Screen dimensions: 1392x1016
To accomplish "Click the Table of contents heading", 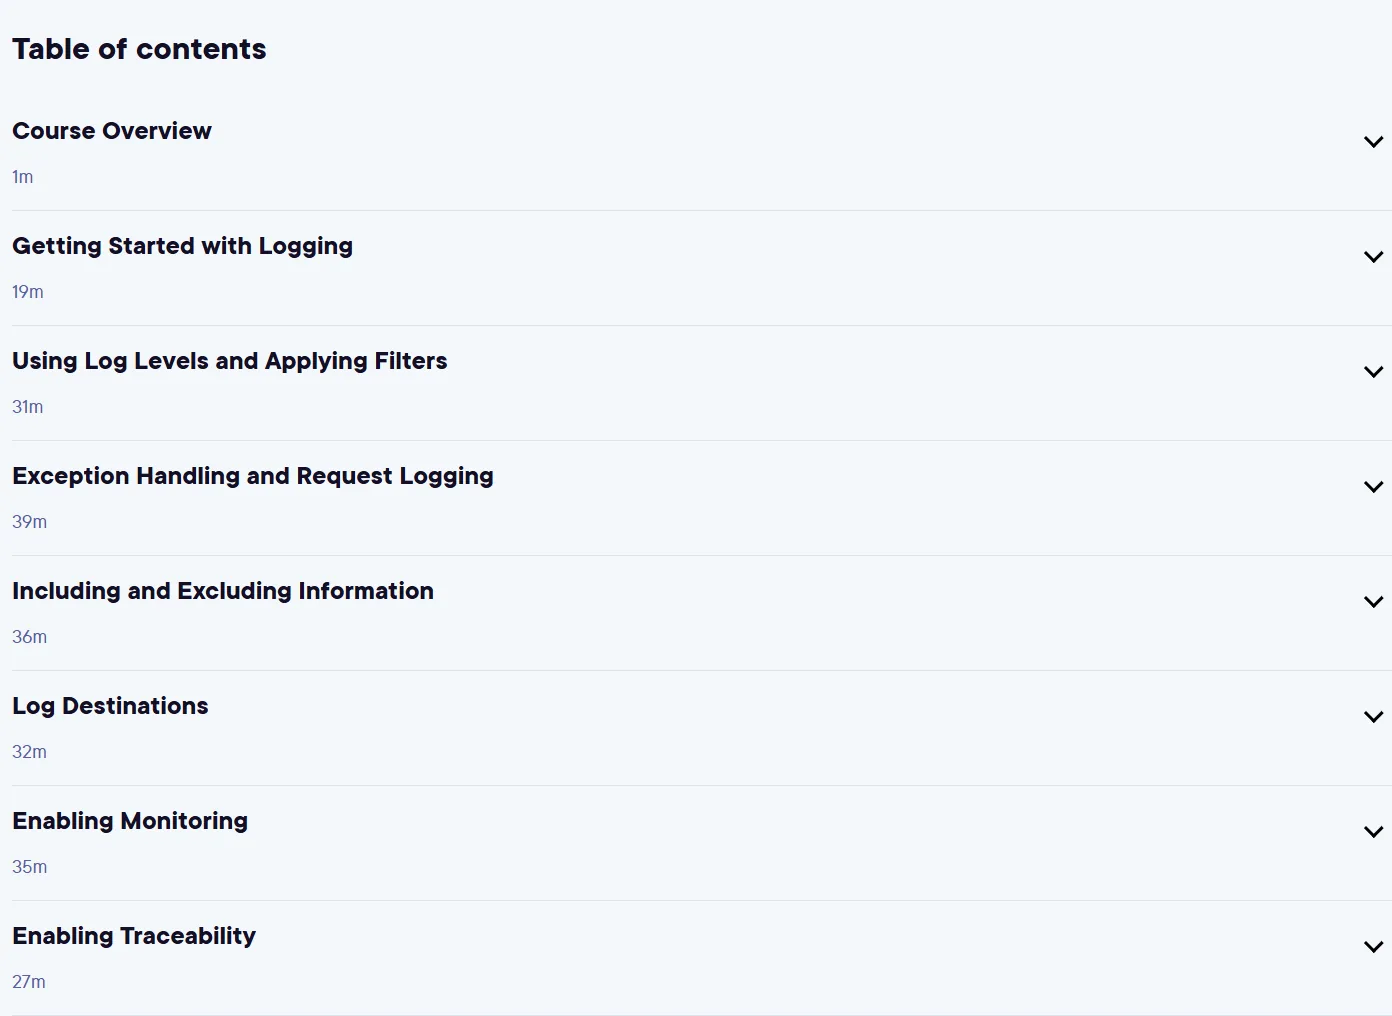I will 139,49.
